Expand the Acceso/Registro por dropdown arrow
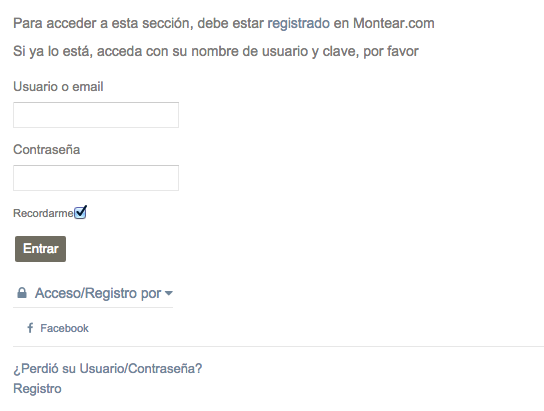 pos(169,293)
